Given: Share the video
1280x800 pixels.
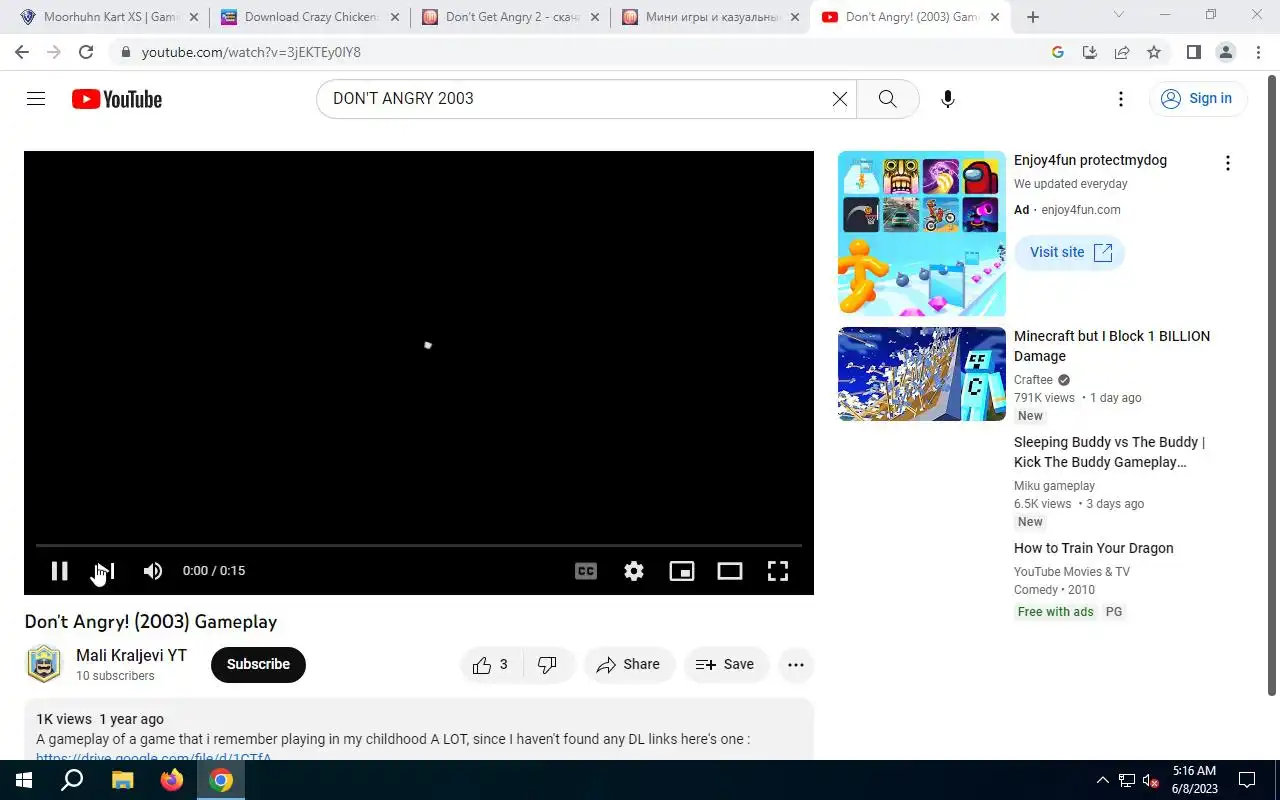Looking at the screenshot, I should pos(629,665).
